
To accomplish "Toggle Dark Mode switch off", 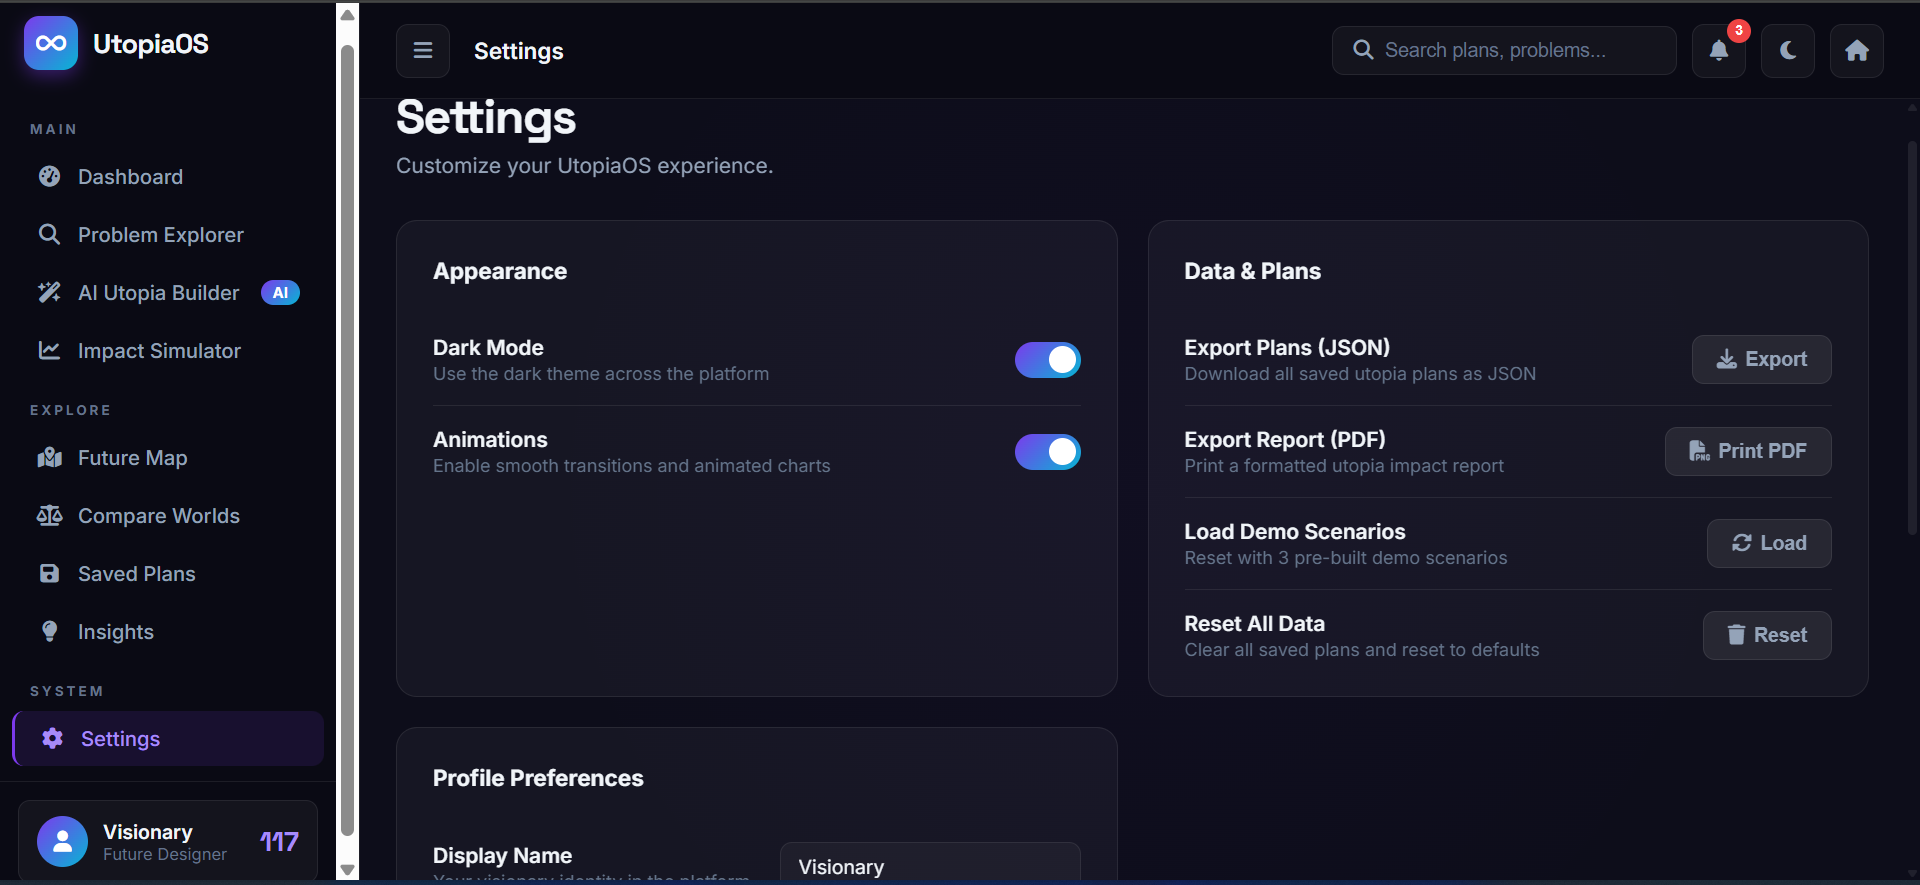I will [1047, 360].
